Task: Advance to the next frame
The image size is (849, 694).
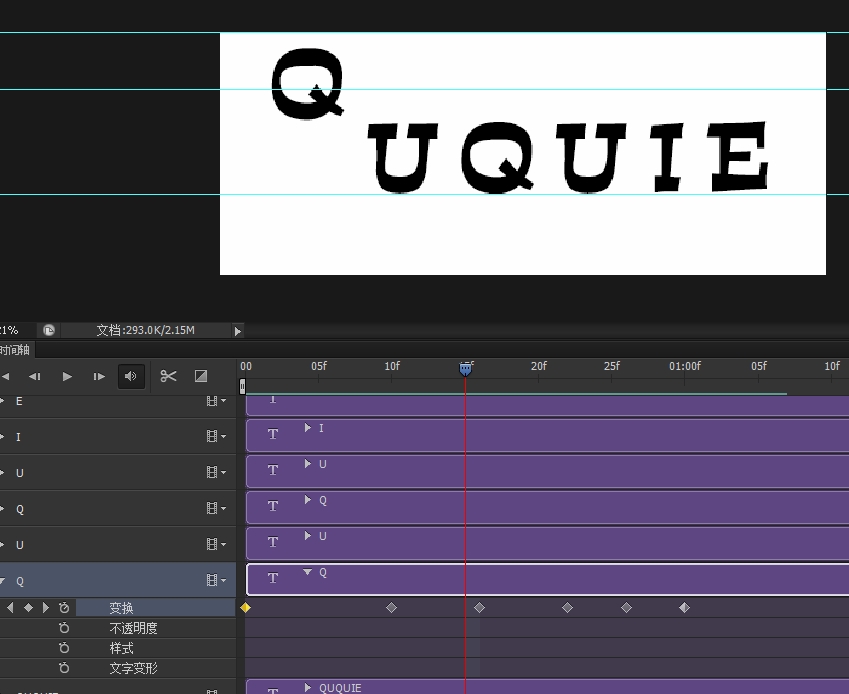Action: (x=99, y=376)
